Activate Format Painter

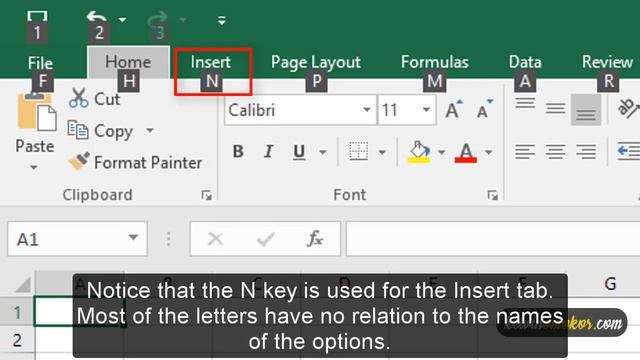coord(135,162)
